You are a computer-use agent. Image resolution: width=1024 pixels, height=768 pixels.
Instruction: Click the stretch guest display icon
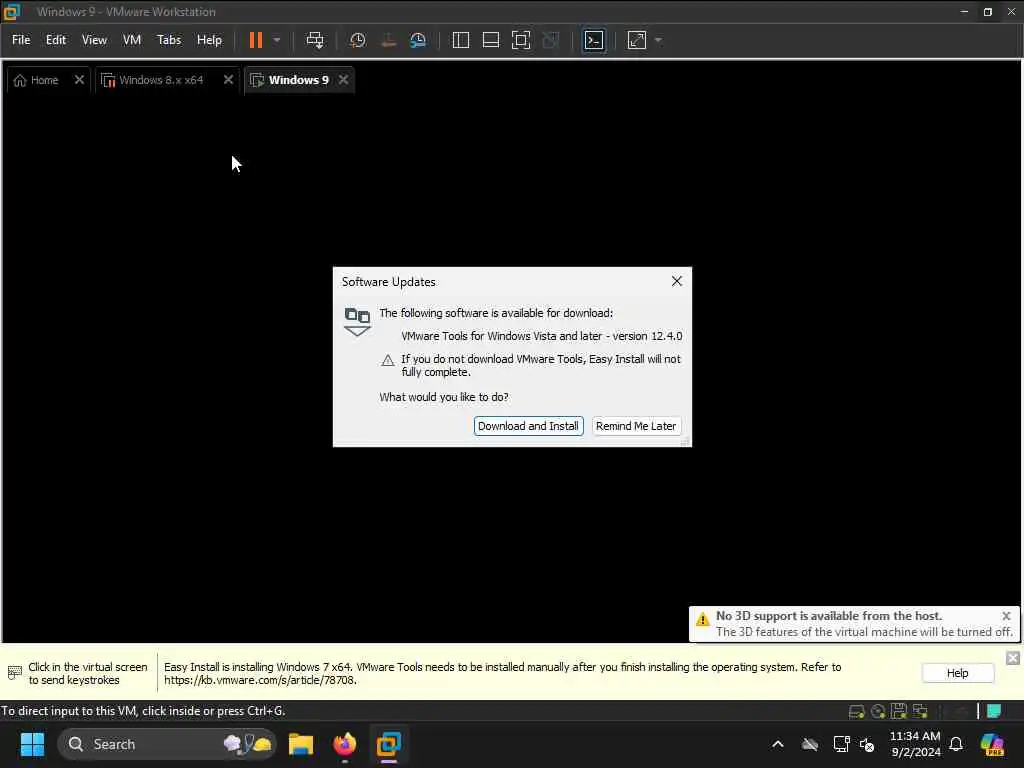click(637, 40)
